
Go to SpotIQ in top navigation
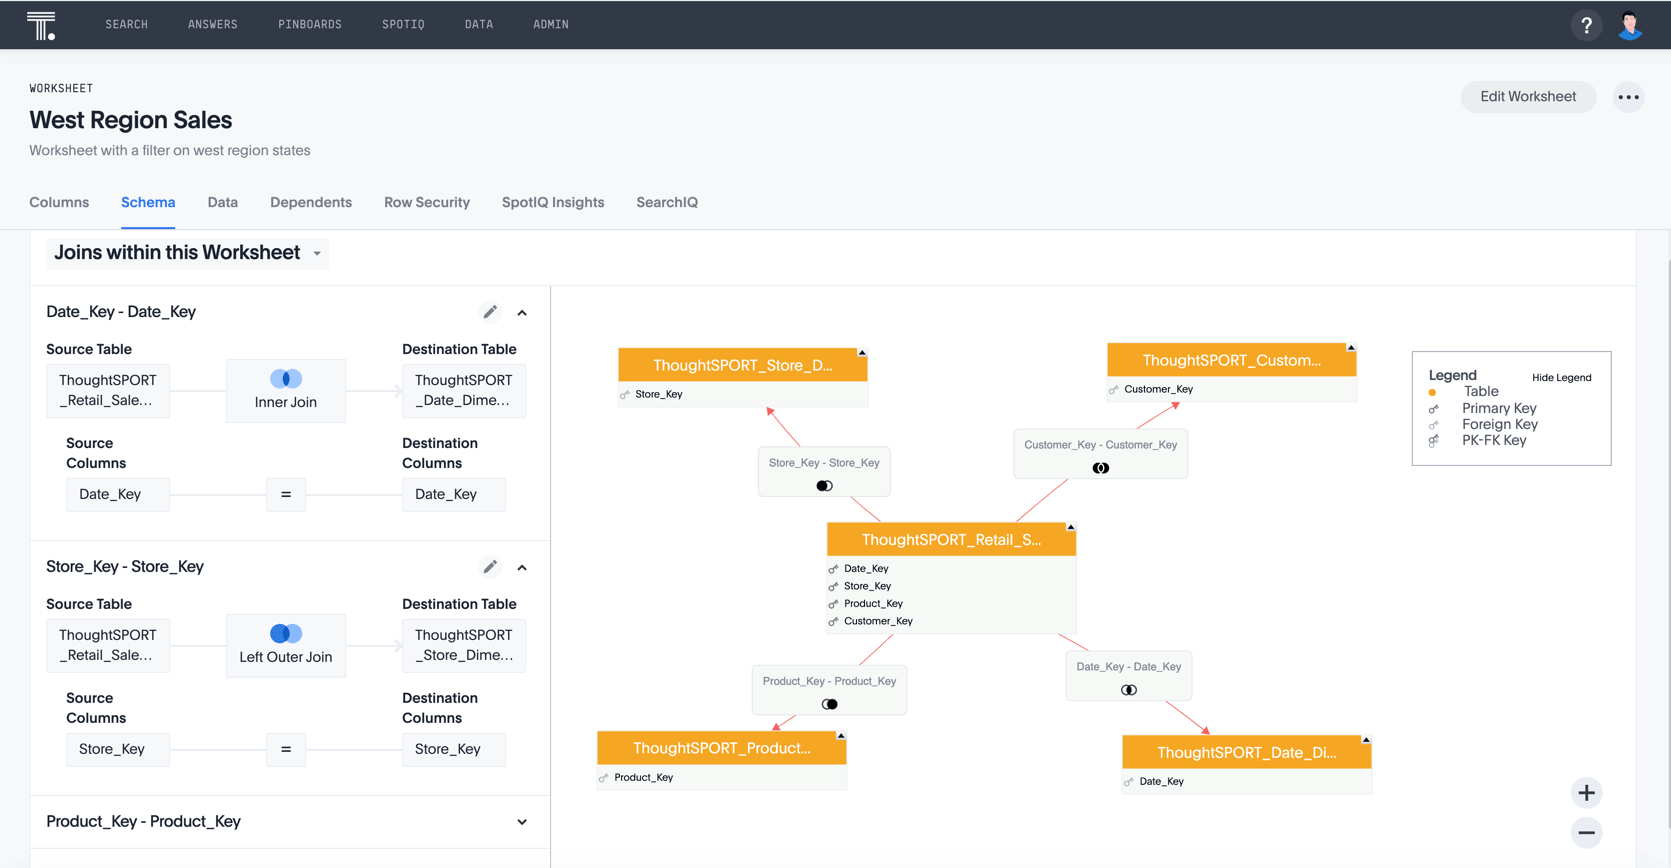(403, 25)
